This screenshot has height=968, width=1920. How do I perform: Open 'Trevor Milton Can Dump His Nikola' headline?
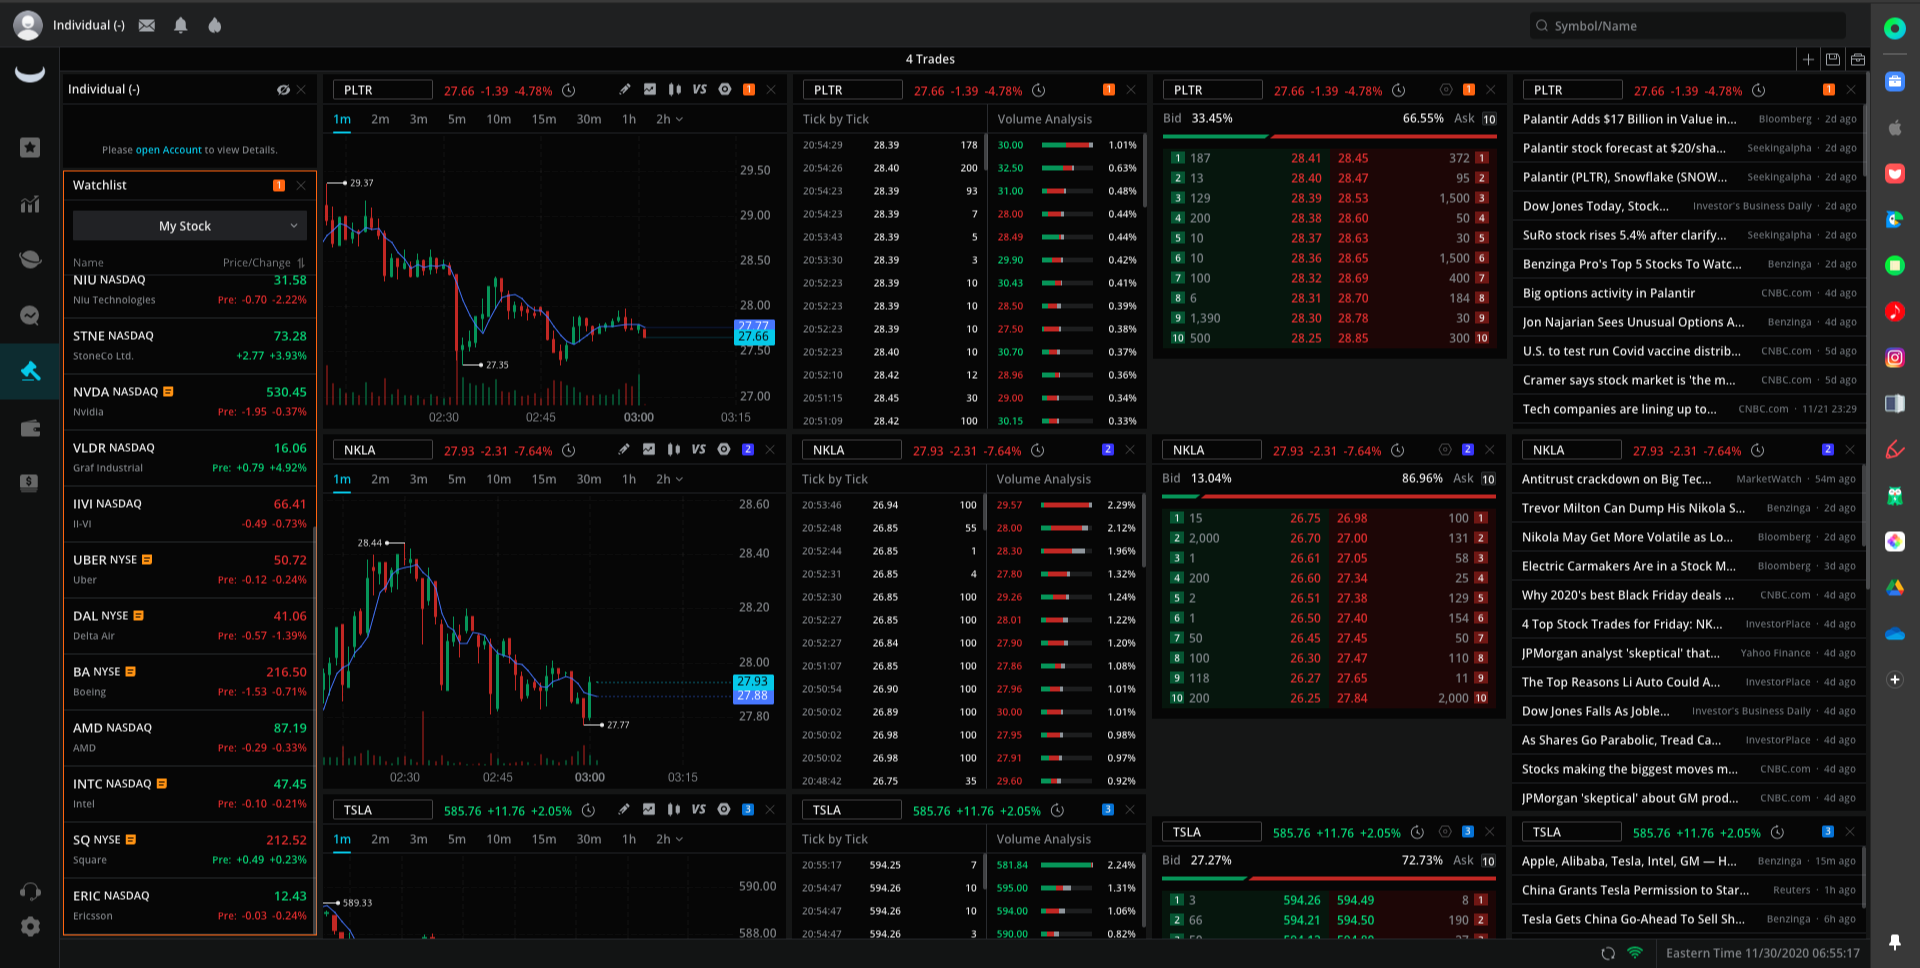point(1633,508)
